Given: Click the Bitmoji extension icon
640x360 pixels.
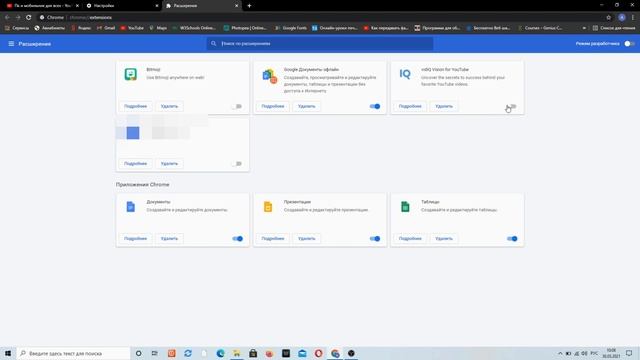Looking at the screenshot, I should pos(131,74).
